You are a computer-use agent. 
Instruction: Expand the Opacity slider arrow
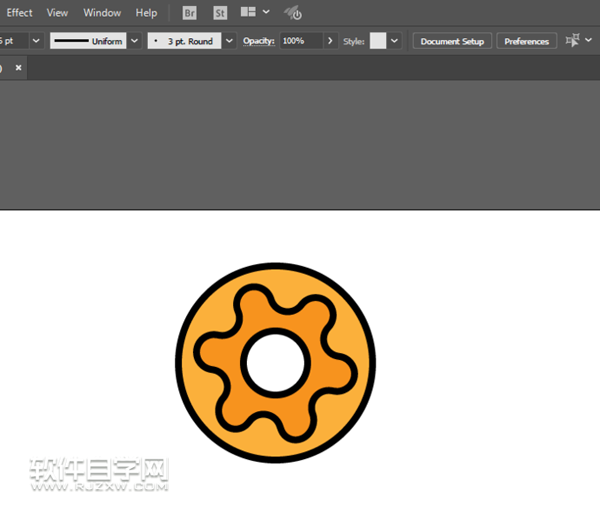click(330, 41)
